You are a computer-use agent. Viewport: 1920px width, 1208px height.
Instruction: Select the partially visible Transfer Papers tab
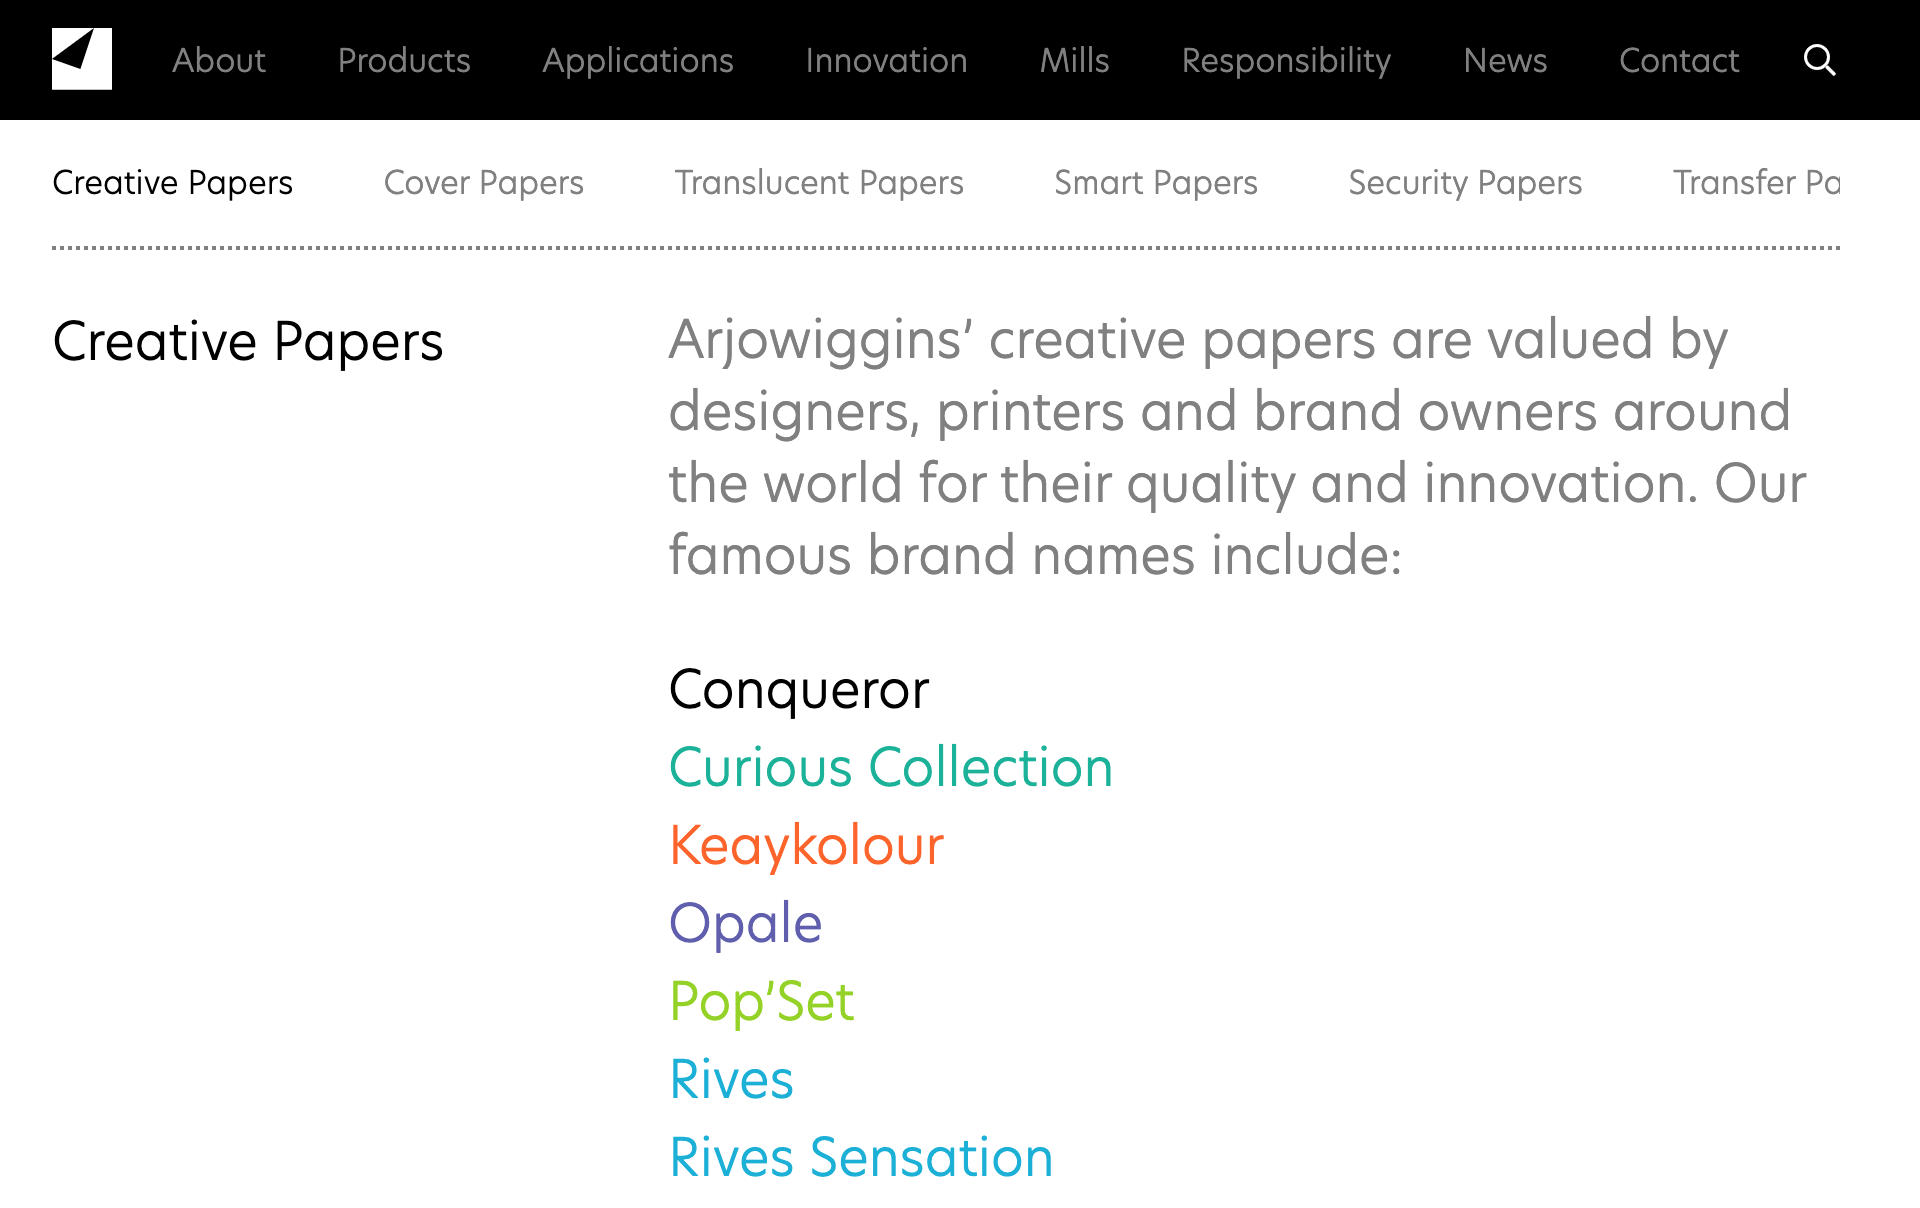(x=1756, y=183)
